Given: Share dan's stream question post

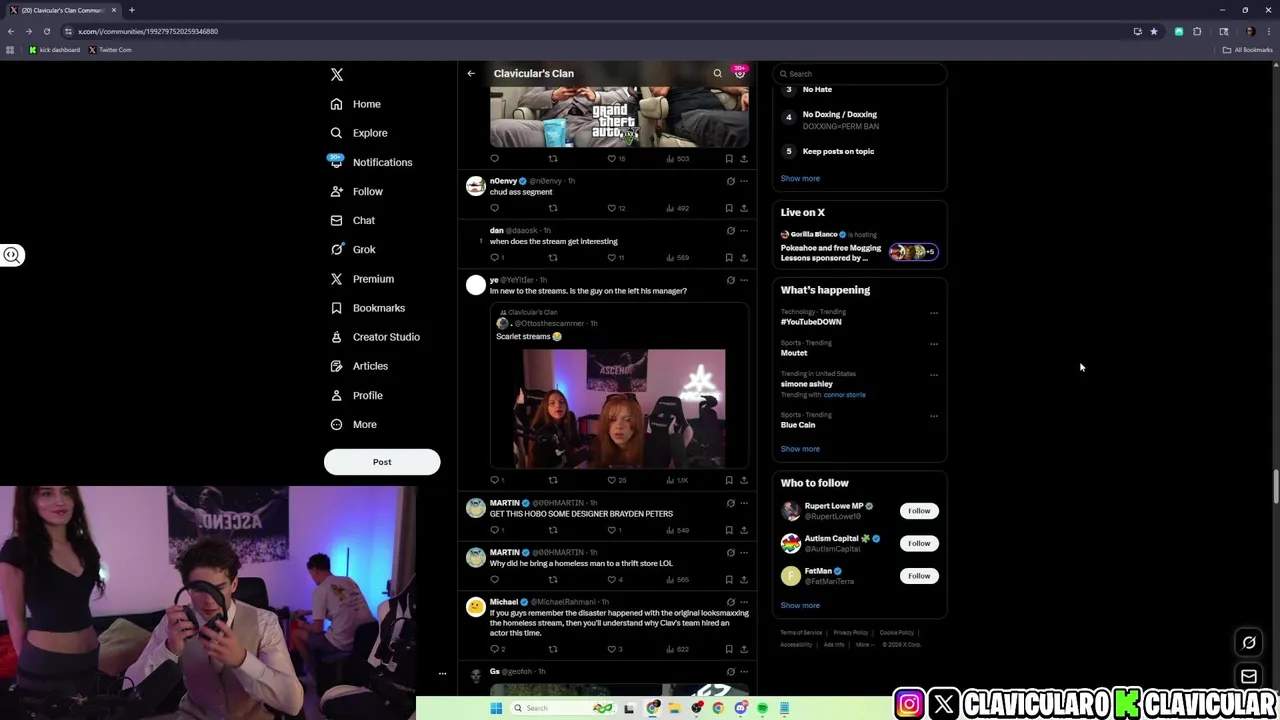Looking at the screenshot, I should [744, 258].
